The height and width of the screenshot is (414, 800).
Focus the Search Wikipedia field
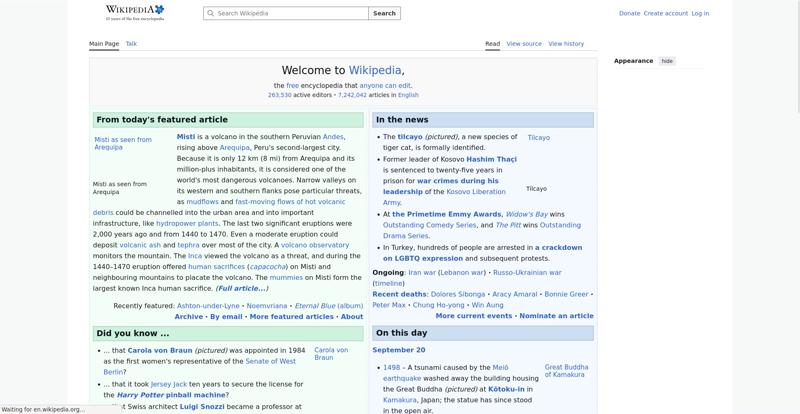point(286,13)
